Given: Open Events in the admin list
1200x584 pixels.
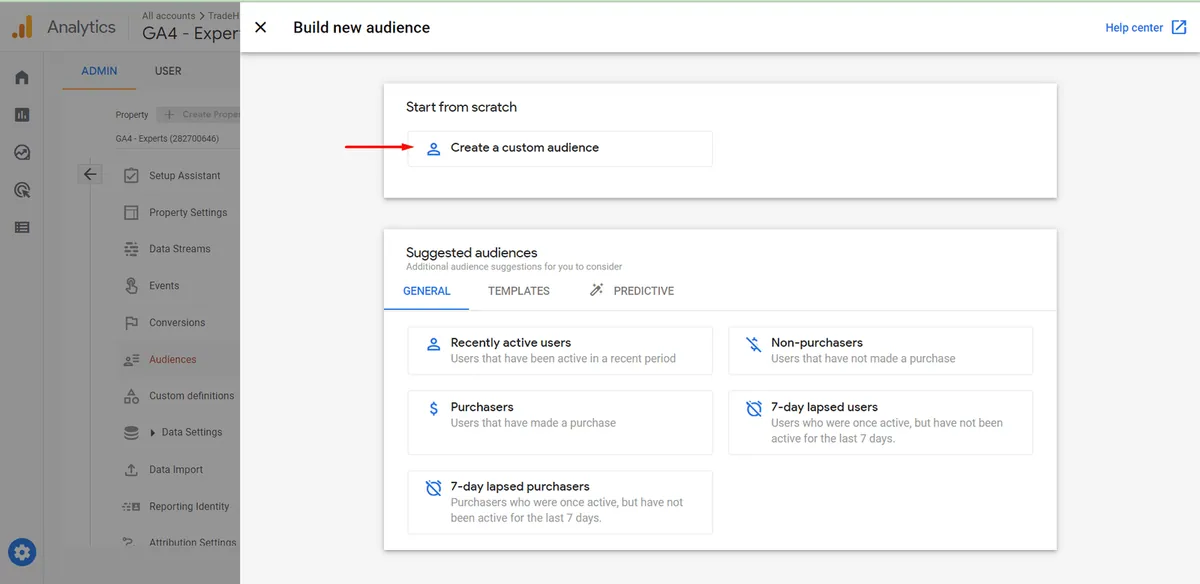Looking at the screenshot, I should click(164, 286).
